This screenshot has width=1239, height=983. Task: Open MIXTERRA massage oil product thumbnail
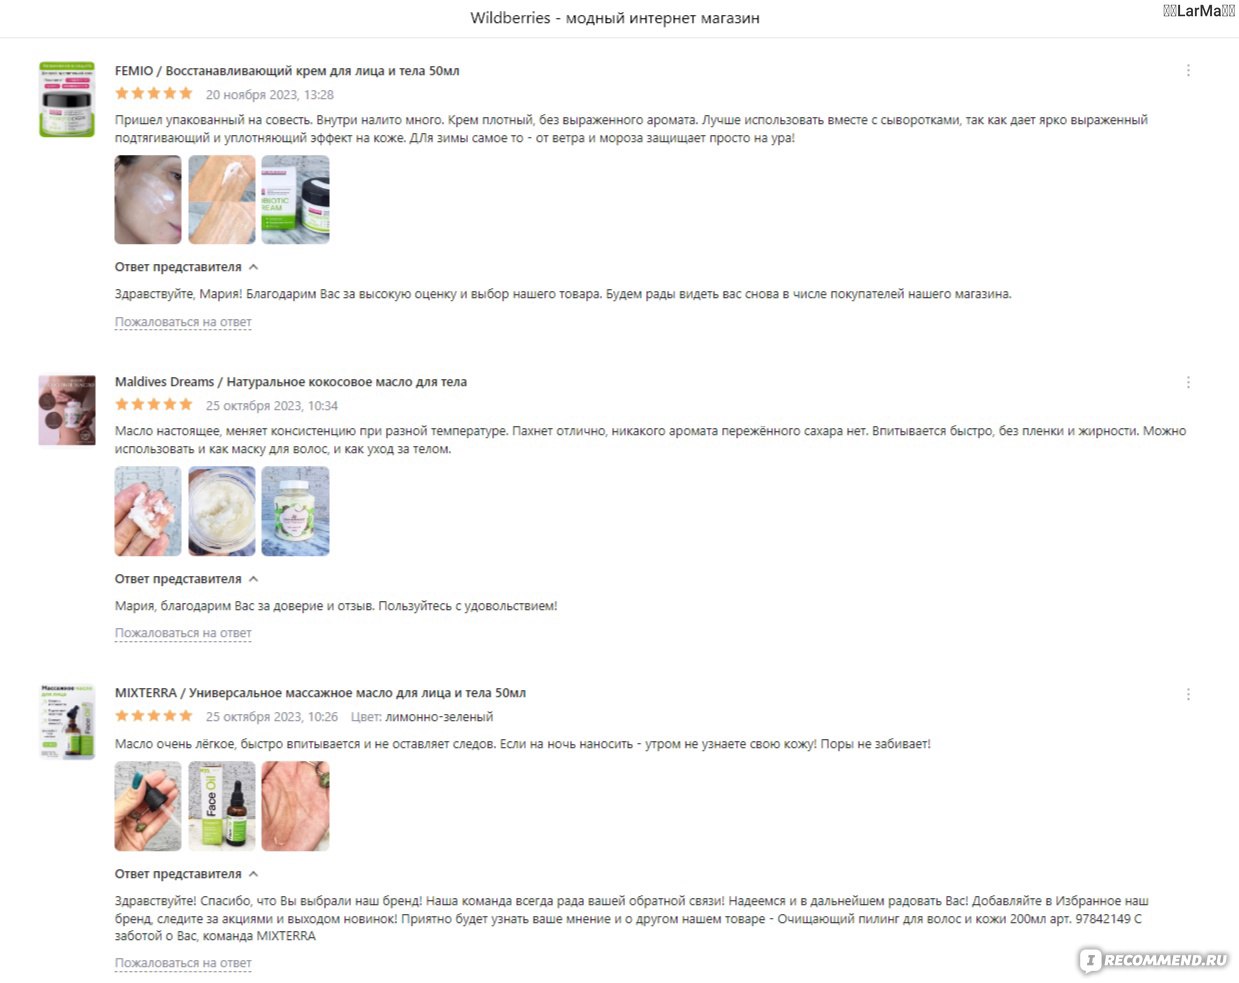tap(67, 722)
